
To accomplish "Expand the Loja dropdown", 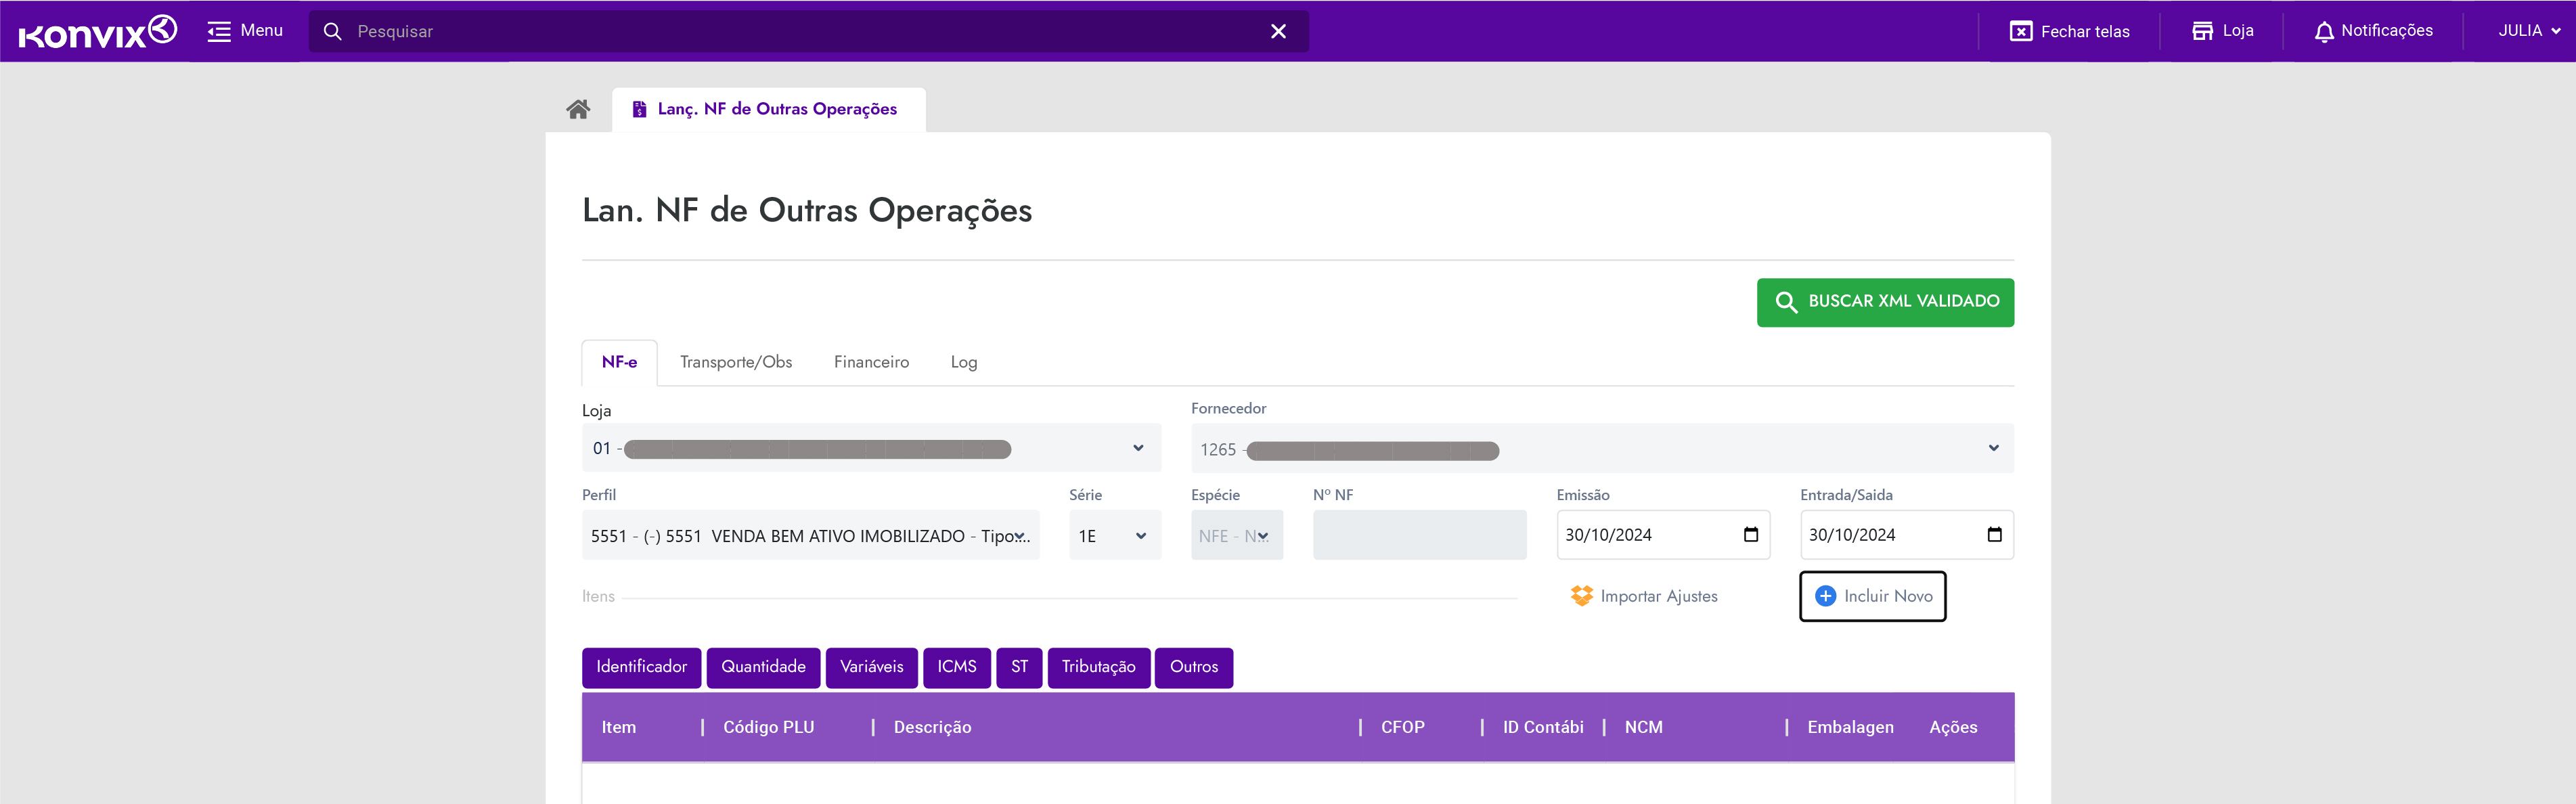I will click(x=1137, y=448).
